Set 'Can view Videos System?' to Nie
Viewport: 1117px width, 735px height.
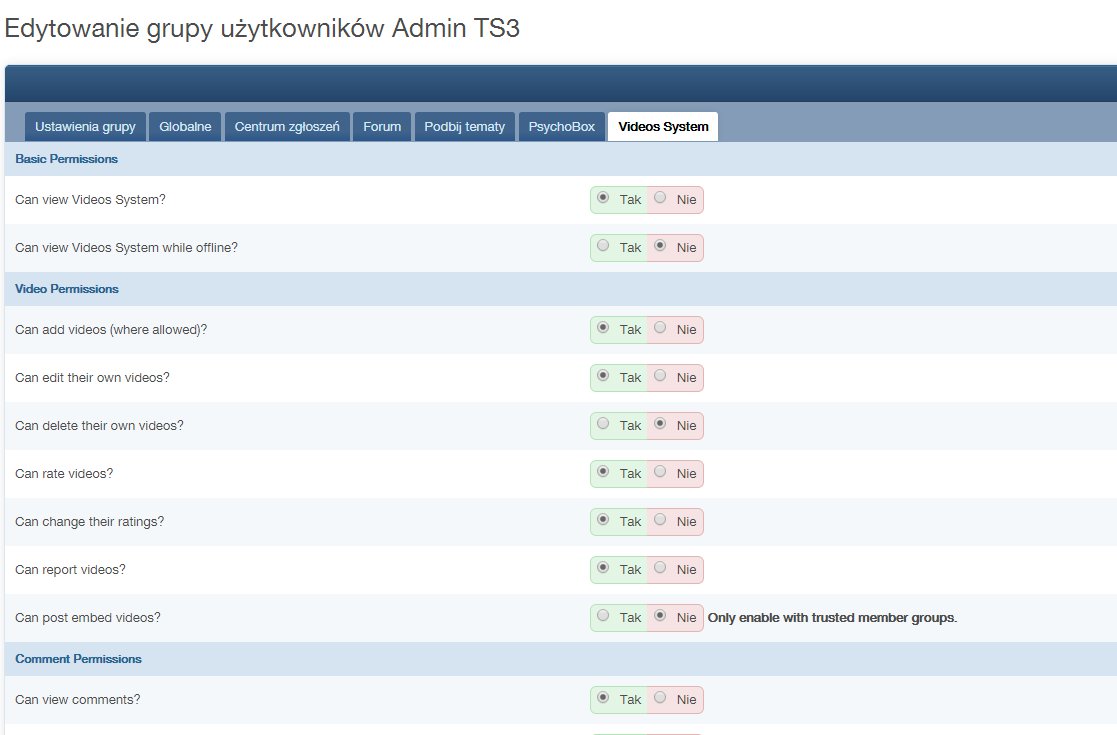click(660, 198)
